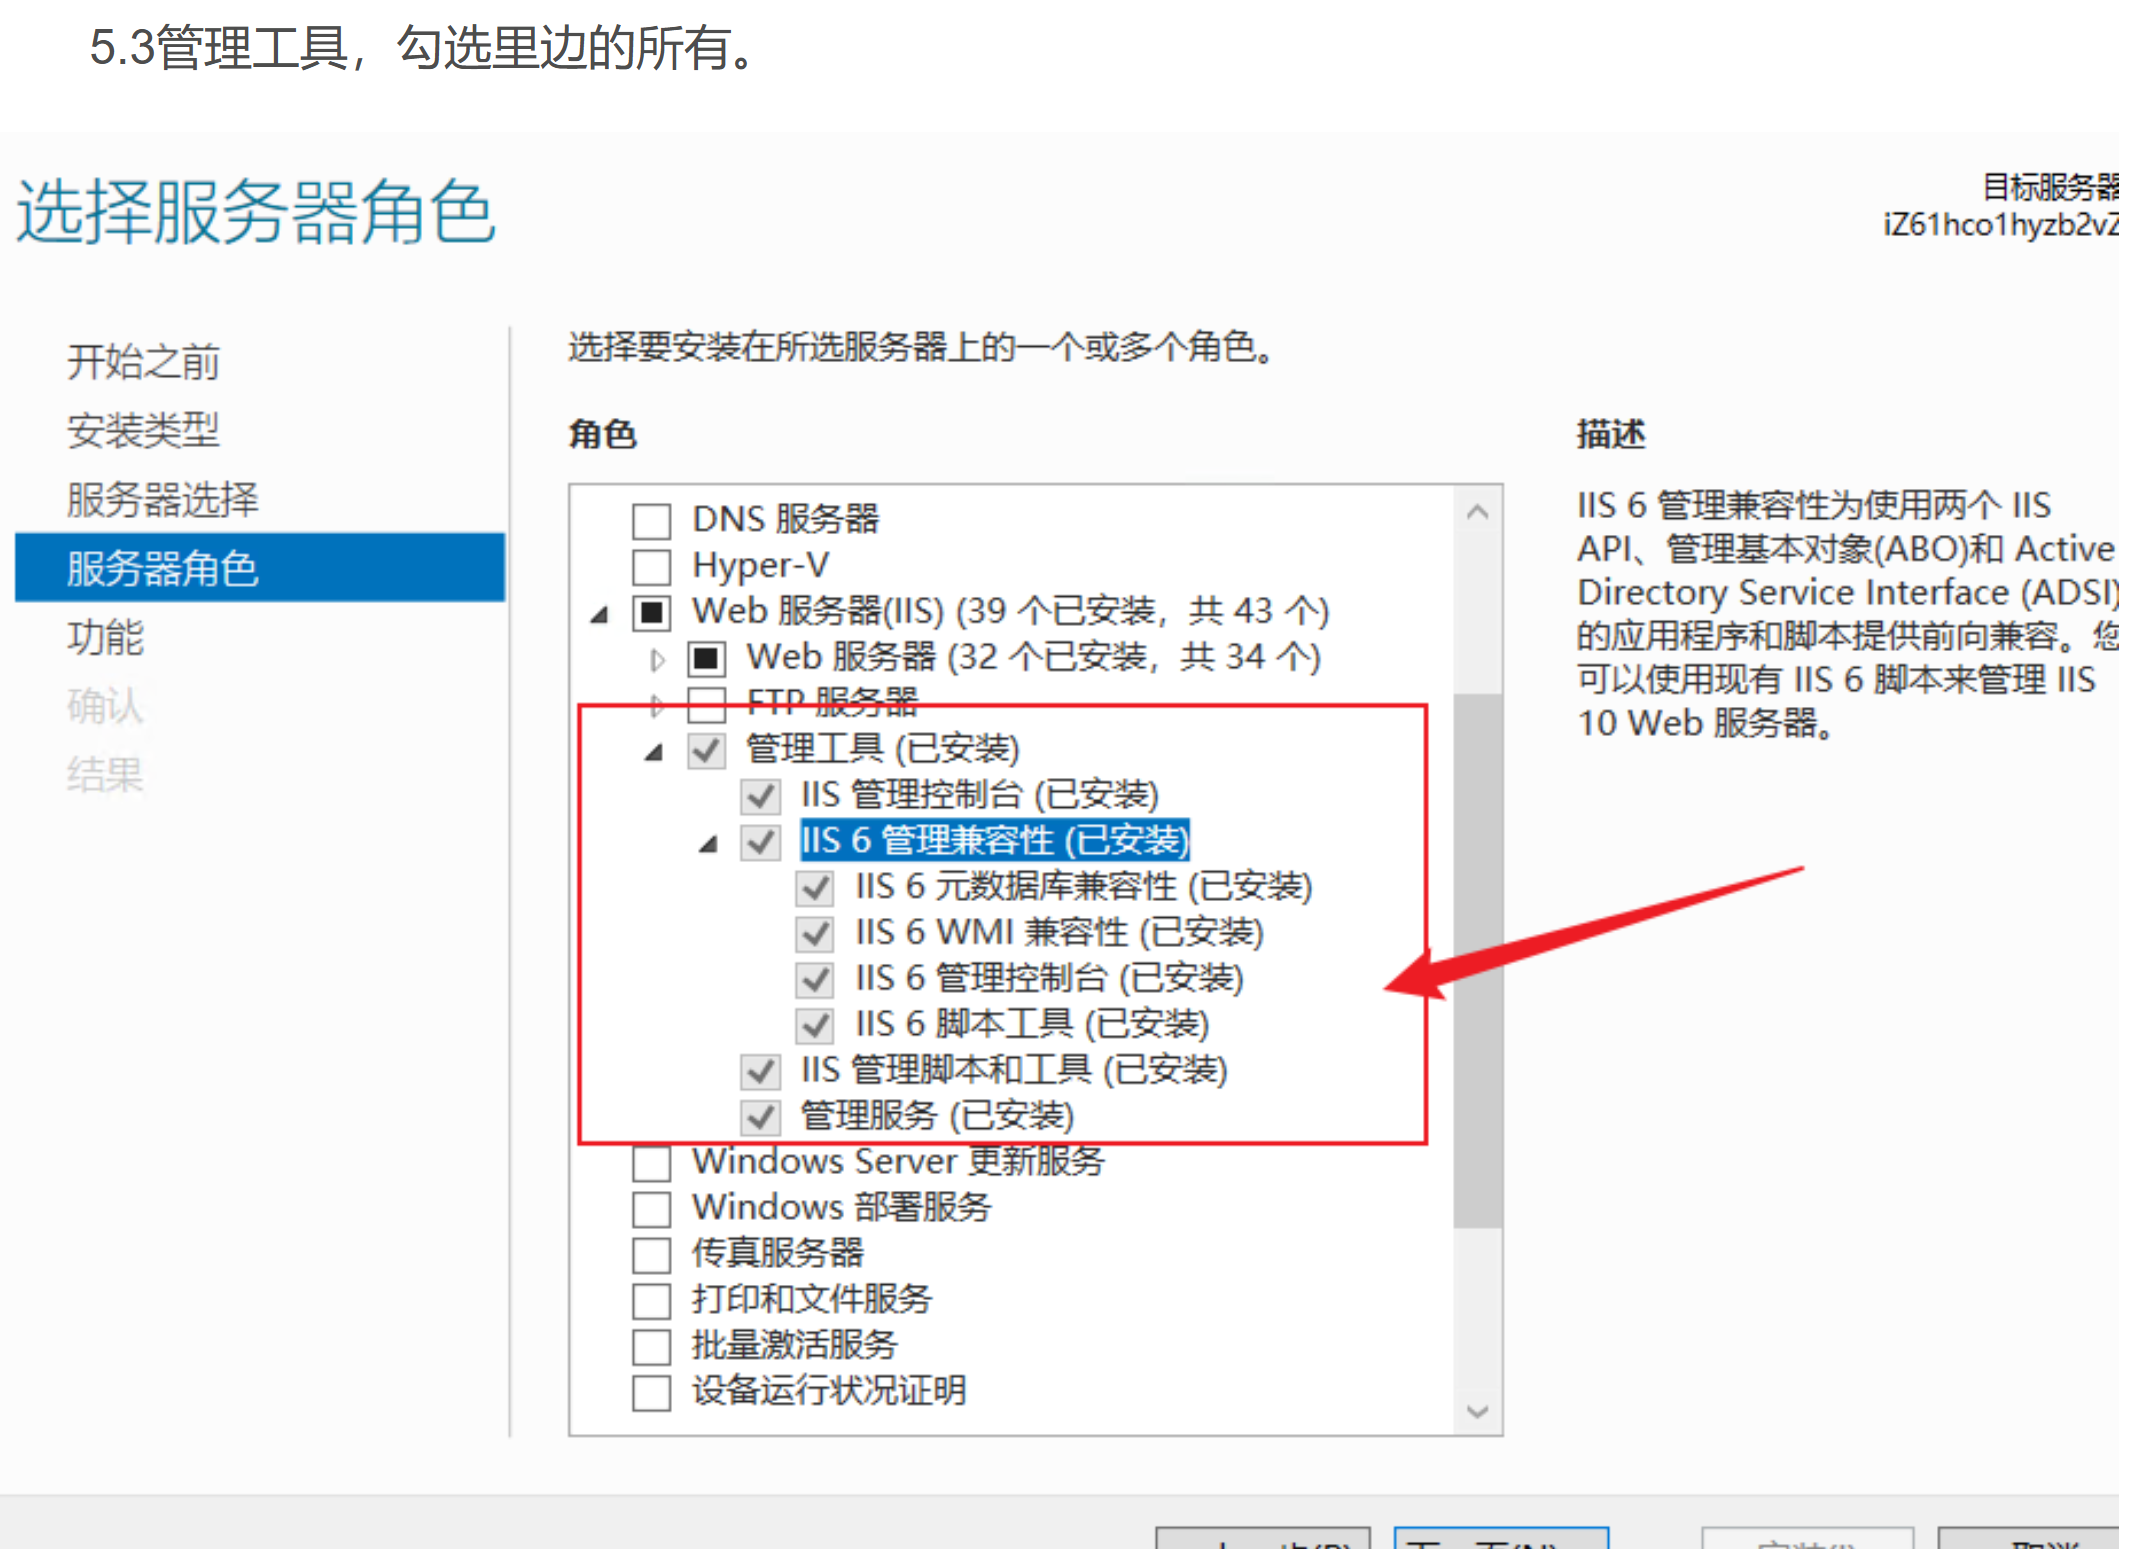The image size is (2137, 1549).
Task: Tick the Windows 部署服务 checkbox
Action: pos(651,1208)
